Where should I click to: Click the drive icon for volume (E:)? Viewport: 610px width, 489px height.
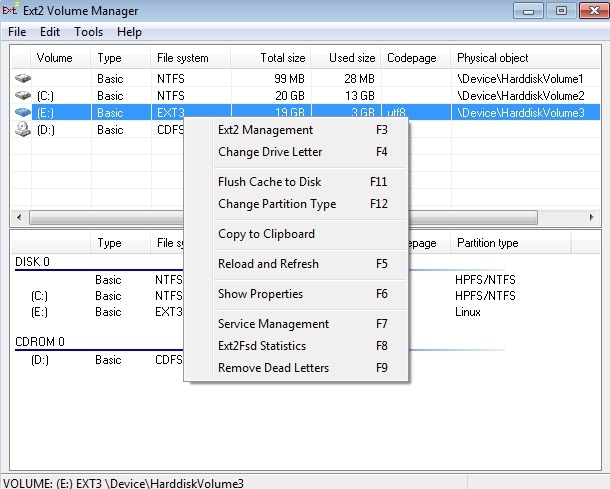coord(22,113)
